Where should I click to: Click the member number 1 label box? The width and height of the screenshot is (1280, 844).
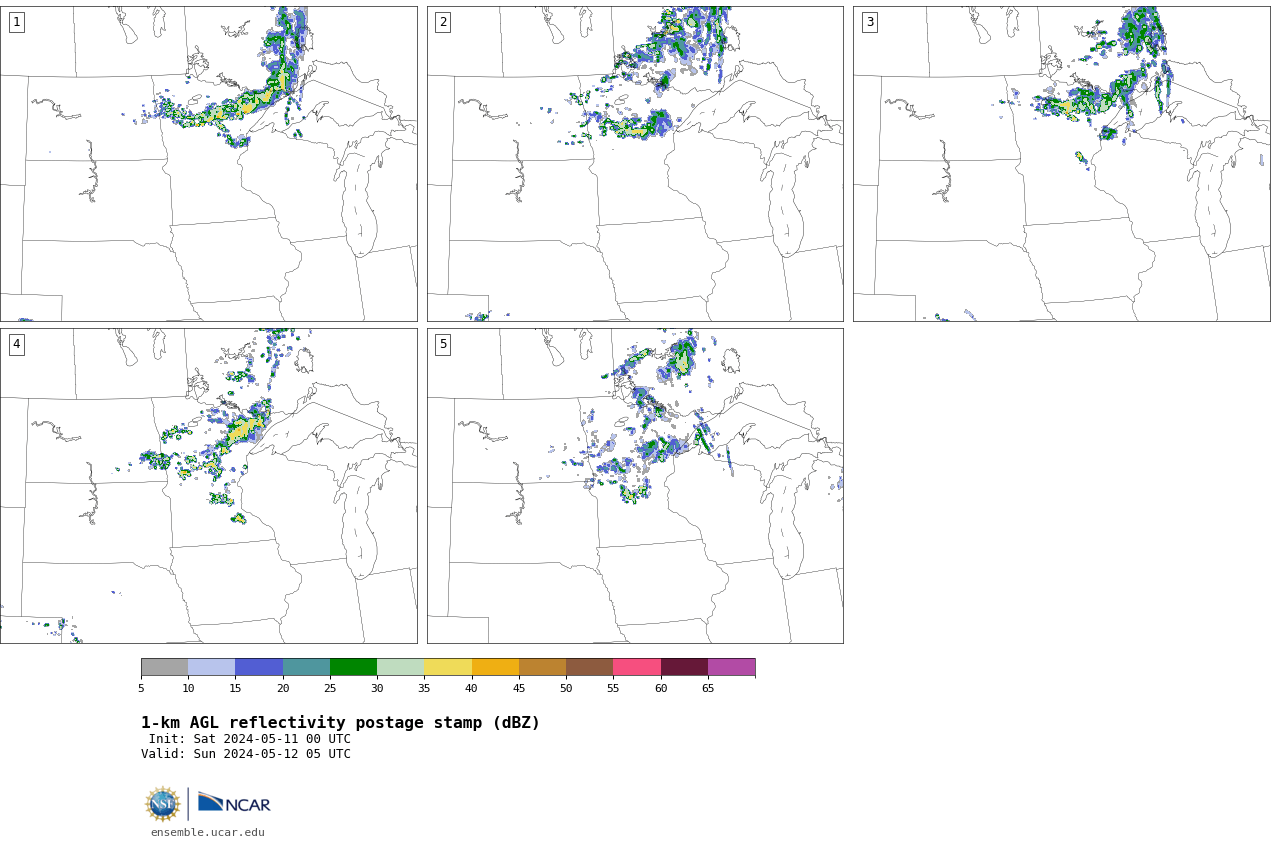16,22
